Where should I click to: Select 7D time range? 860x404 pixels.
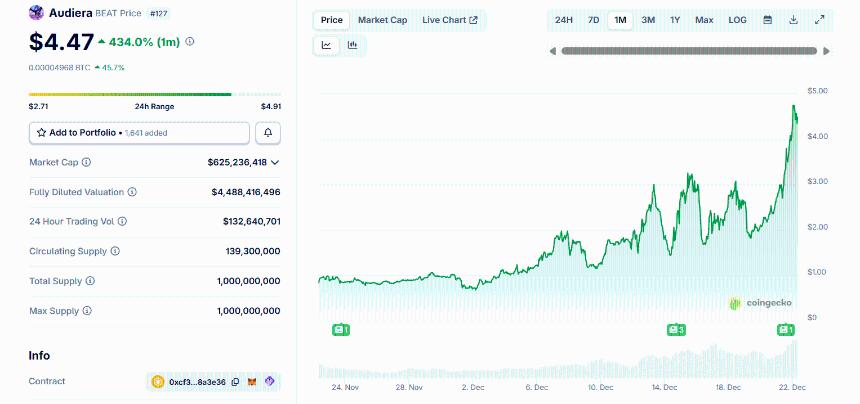593,20
